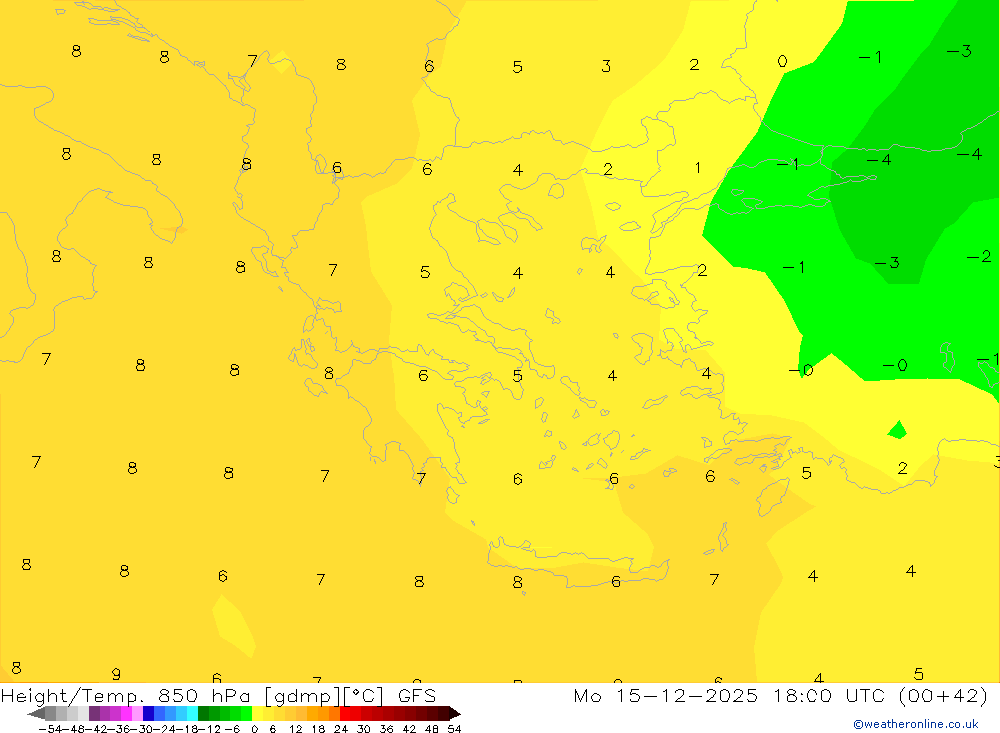Click the 'Height/Temp. 850 hPa' map title

pyautogui.click(x=126, y=695)
